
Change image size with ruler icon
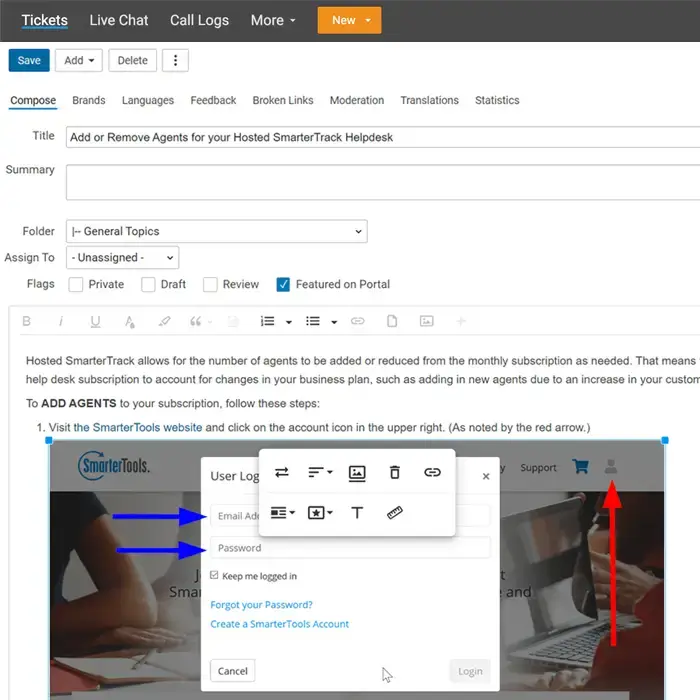coord(395,513)
